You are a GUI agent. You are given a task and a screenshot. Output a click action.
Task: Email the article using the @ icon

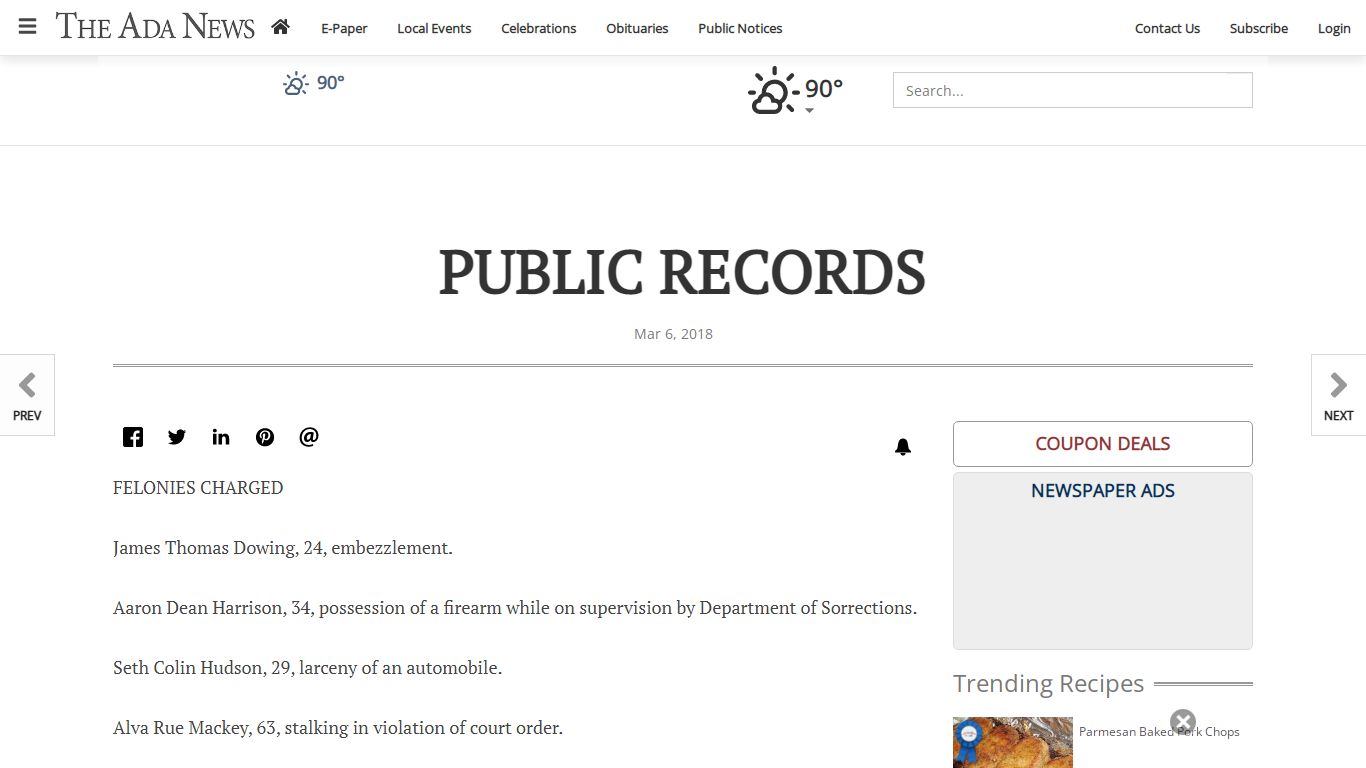click(308, 437)
